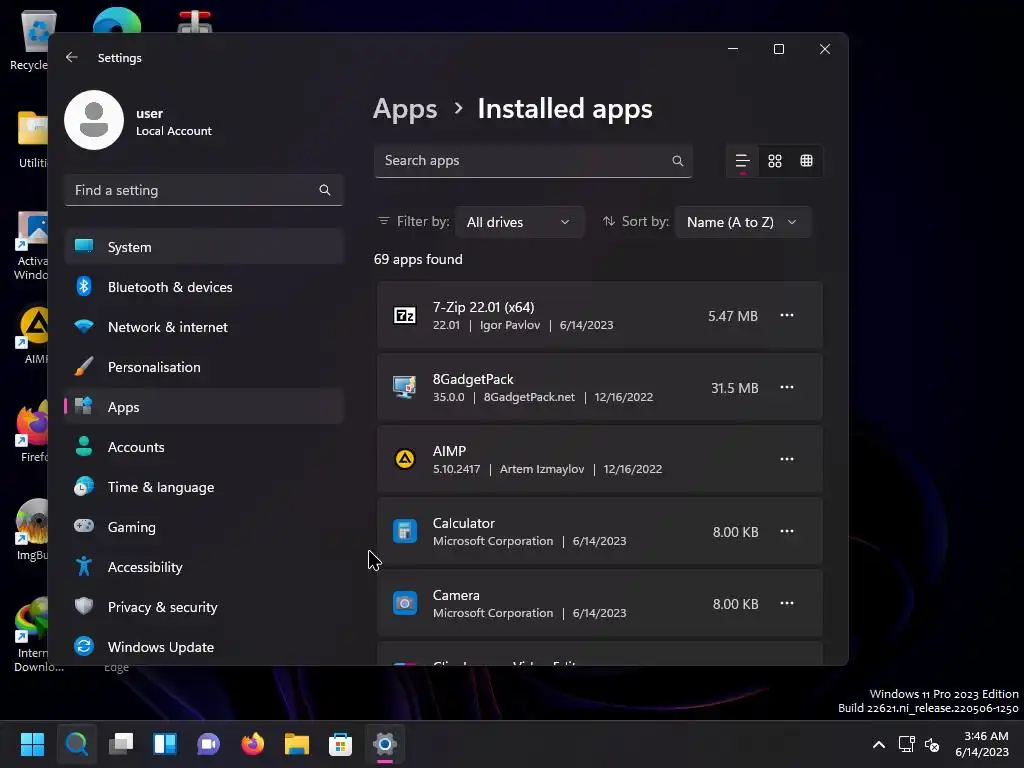Click the 7-Zip app icon
Screen dimensions: 1024x768
[x=405, y=315]
